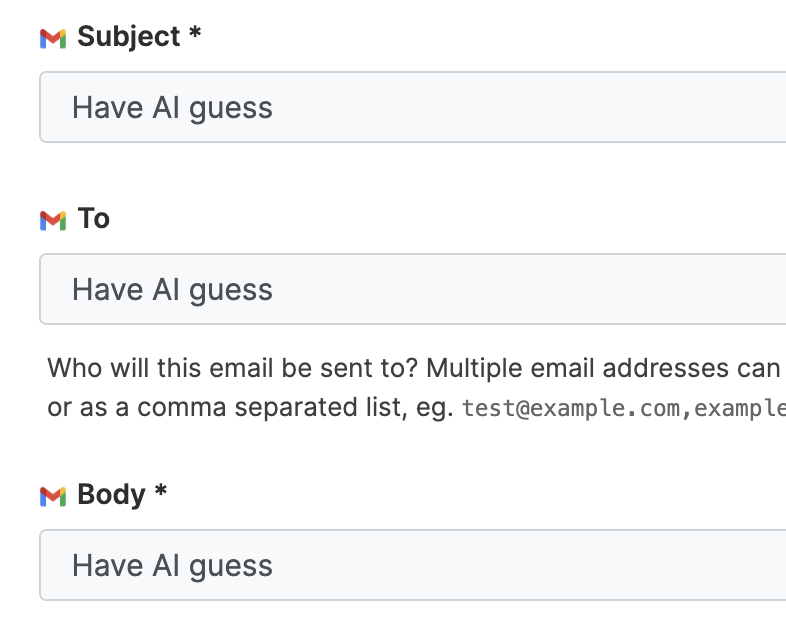
Task: Focus the Body input field
Action: click(x=413, y=565)
